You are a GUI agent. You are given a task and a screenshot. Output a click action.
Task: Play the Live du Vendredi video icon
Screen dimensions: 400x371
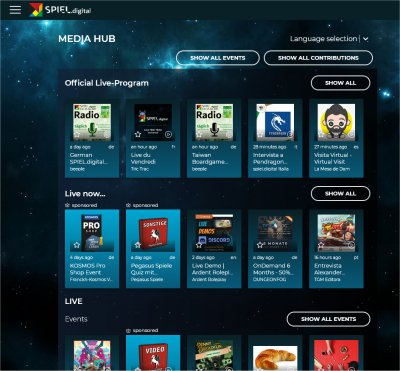168,134
